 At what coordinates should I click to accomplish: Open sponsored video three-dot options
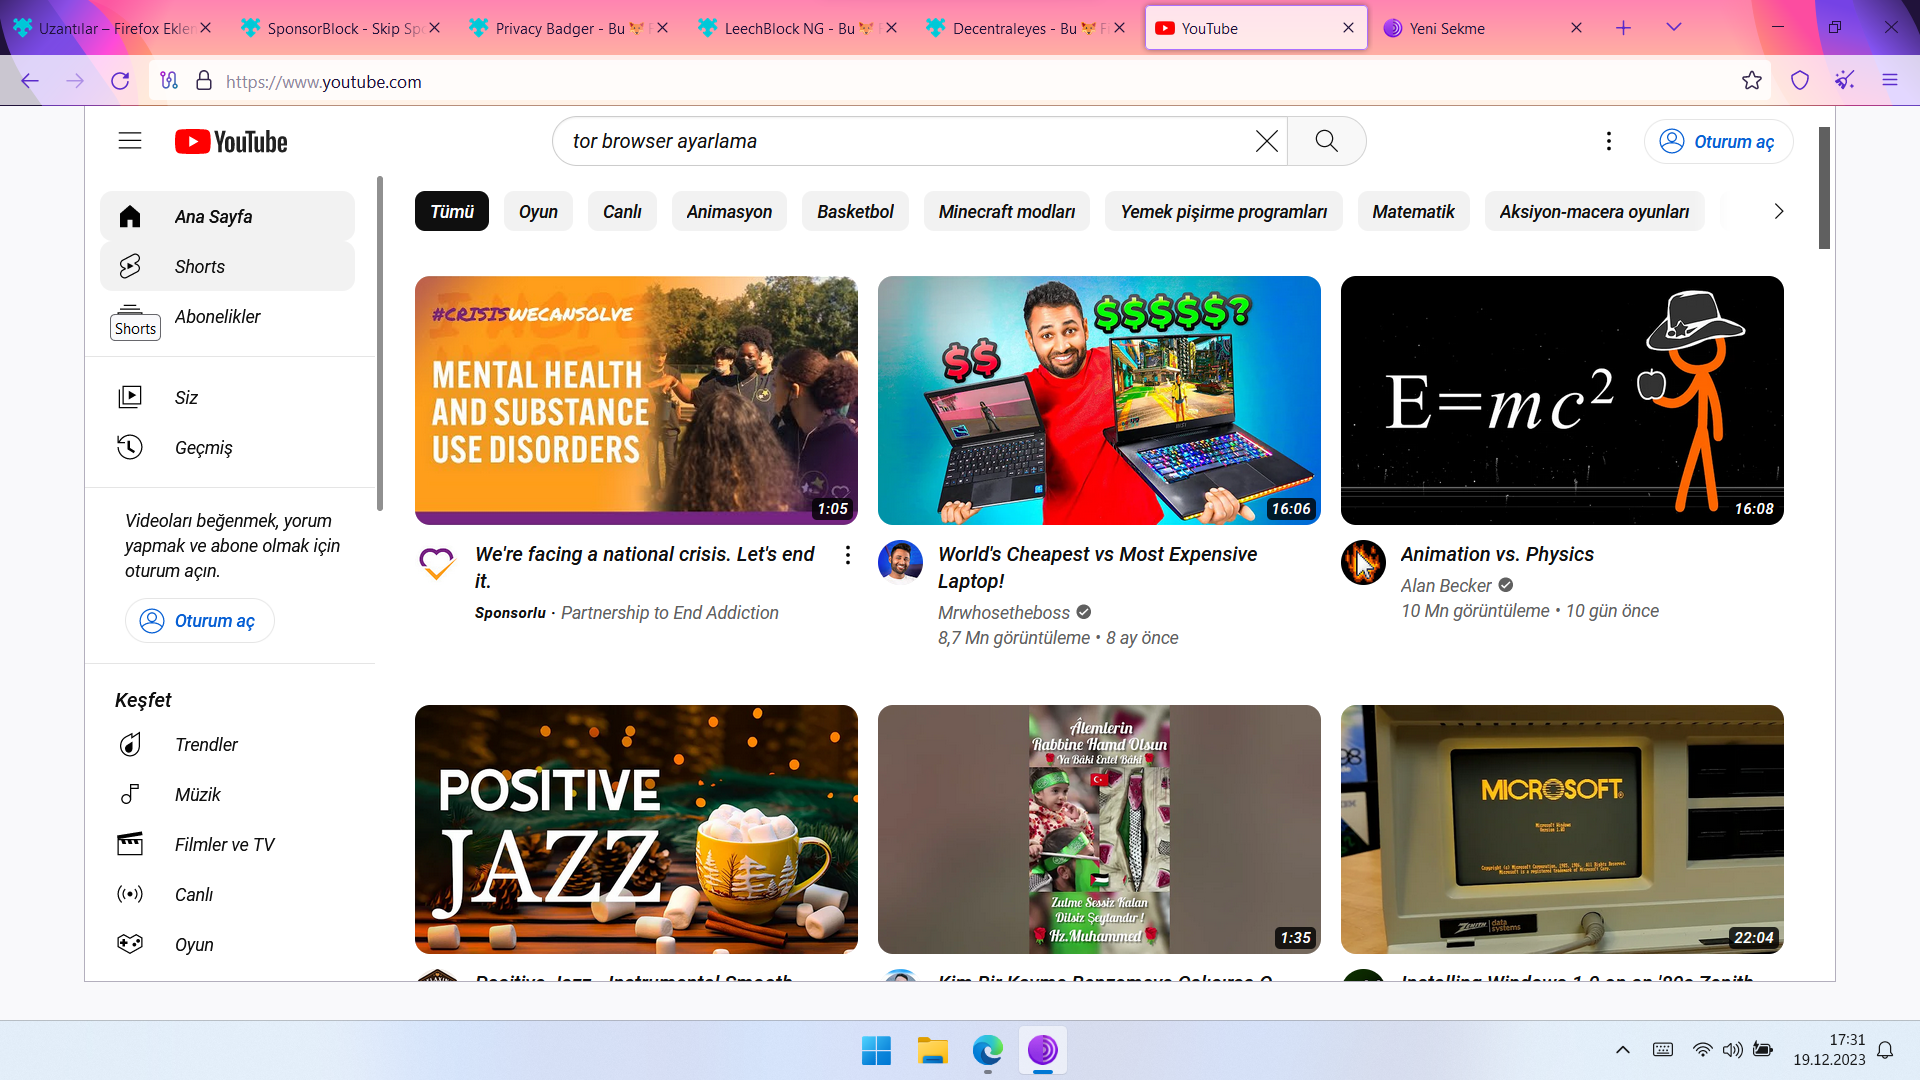pos(847,555)
